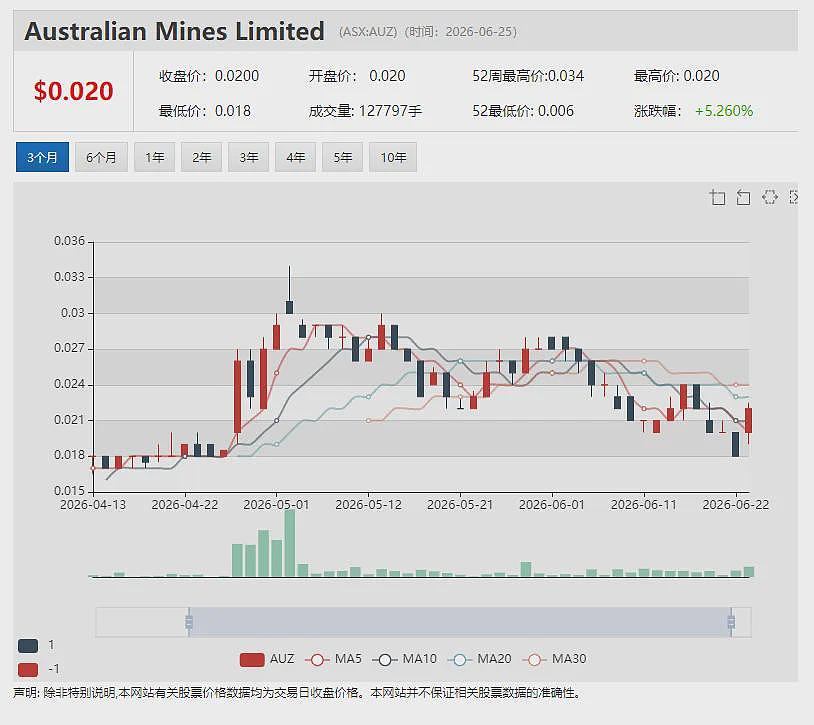The height and width of the screenshot is (725, 814).
Task: Toggle the MA5 line legend
Action: (x=333, y=659)
